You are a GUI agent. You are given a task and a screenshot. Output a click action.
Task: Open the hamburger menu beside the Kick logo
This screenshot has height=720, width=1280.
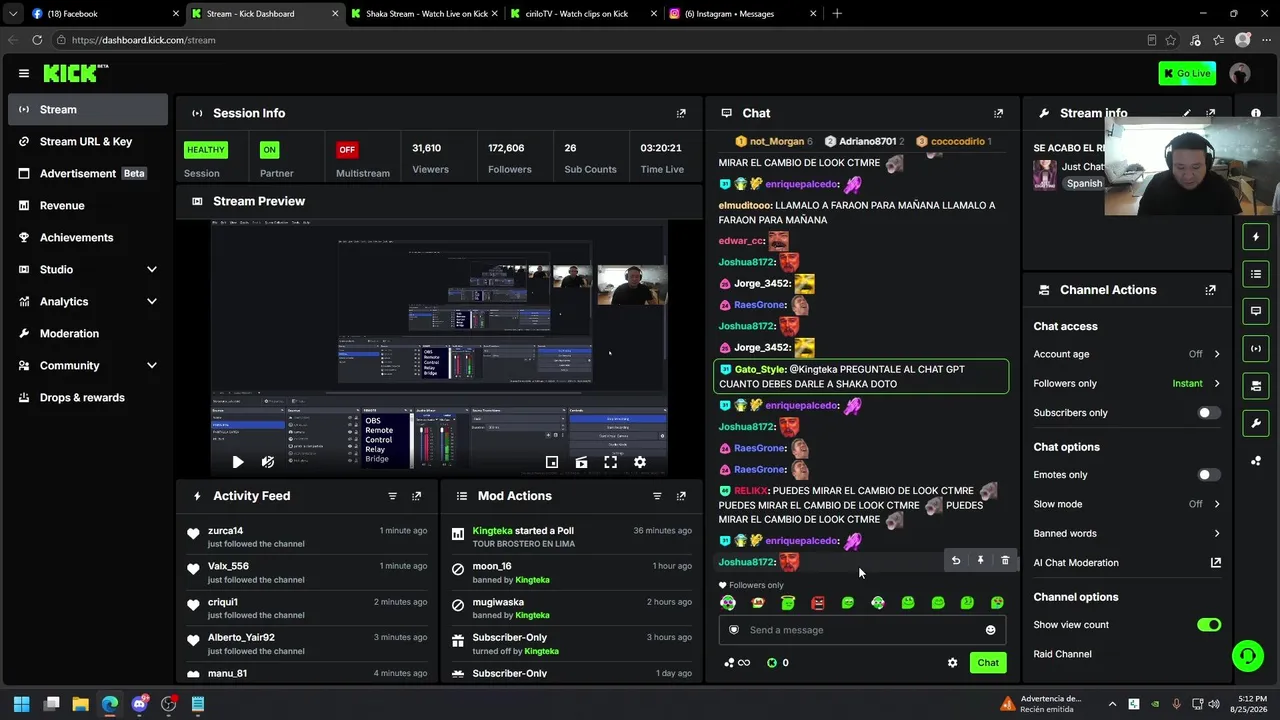pyautogui.click(x=24, y=73)
